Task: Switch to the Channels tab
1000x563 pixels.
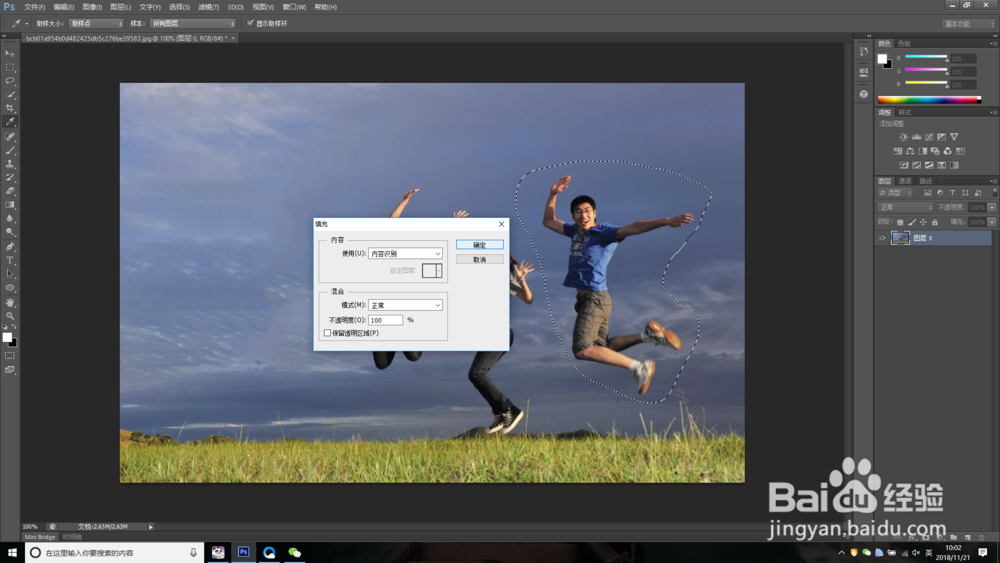Action: coord(904,181)
